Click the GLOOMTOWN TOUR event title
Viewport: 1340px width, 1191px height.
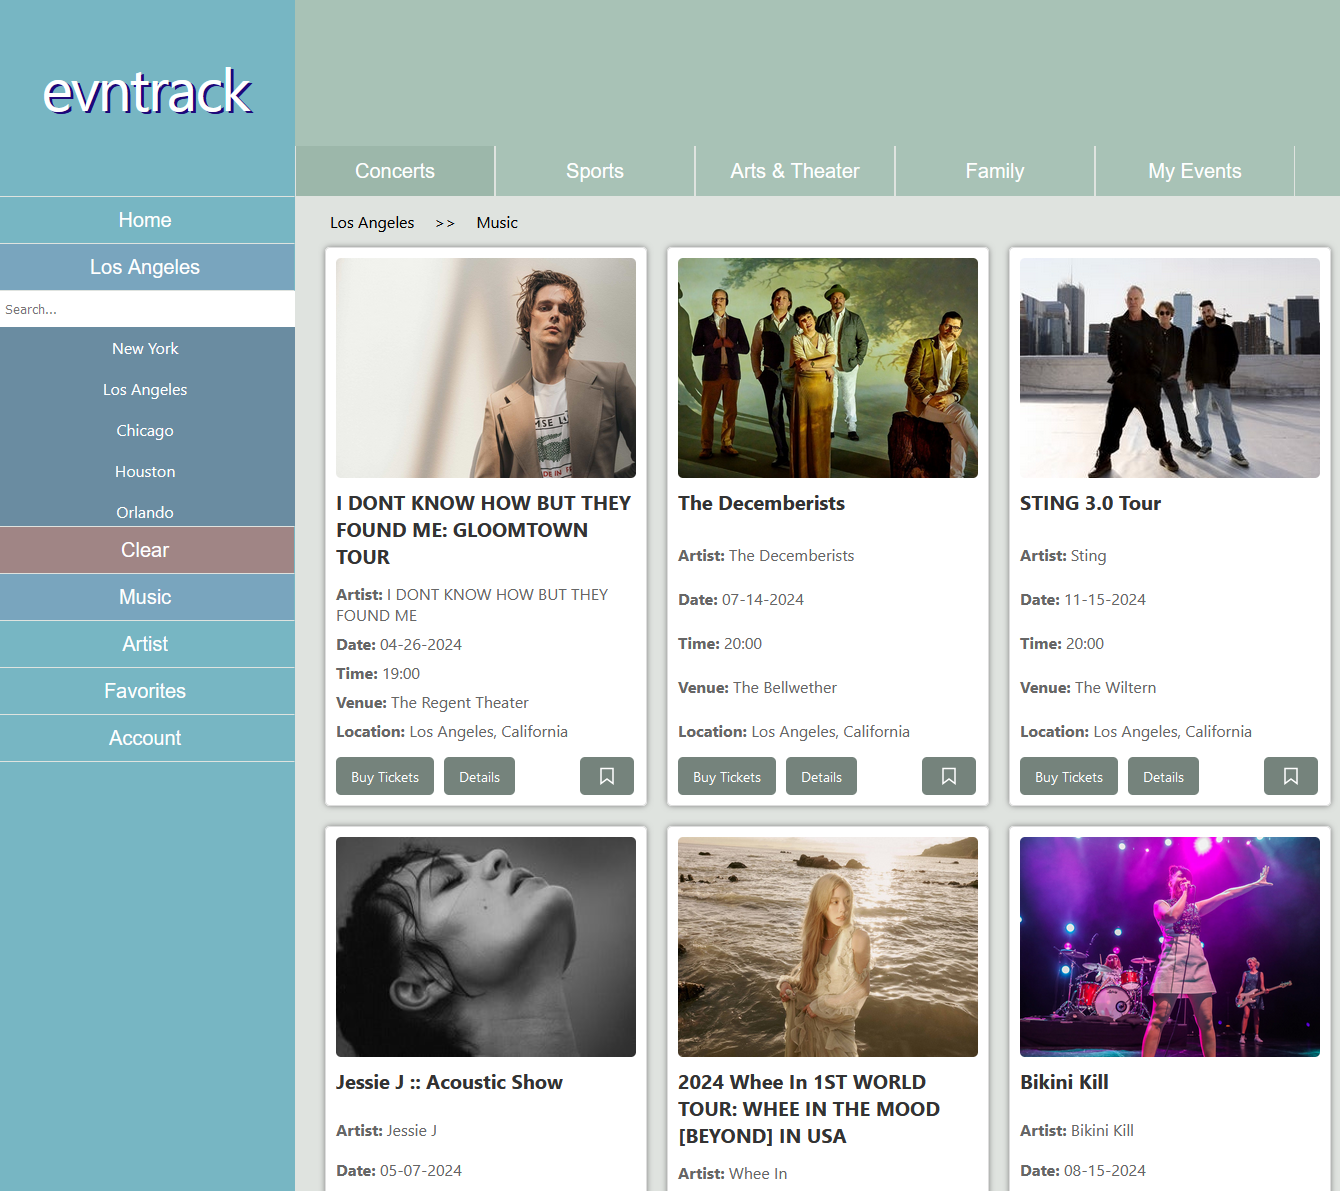click(x=484, y=530)
